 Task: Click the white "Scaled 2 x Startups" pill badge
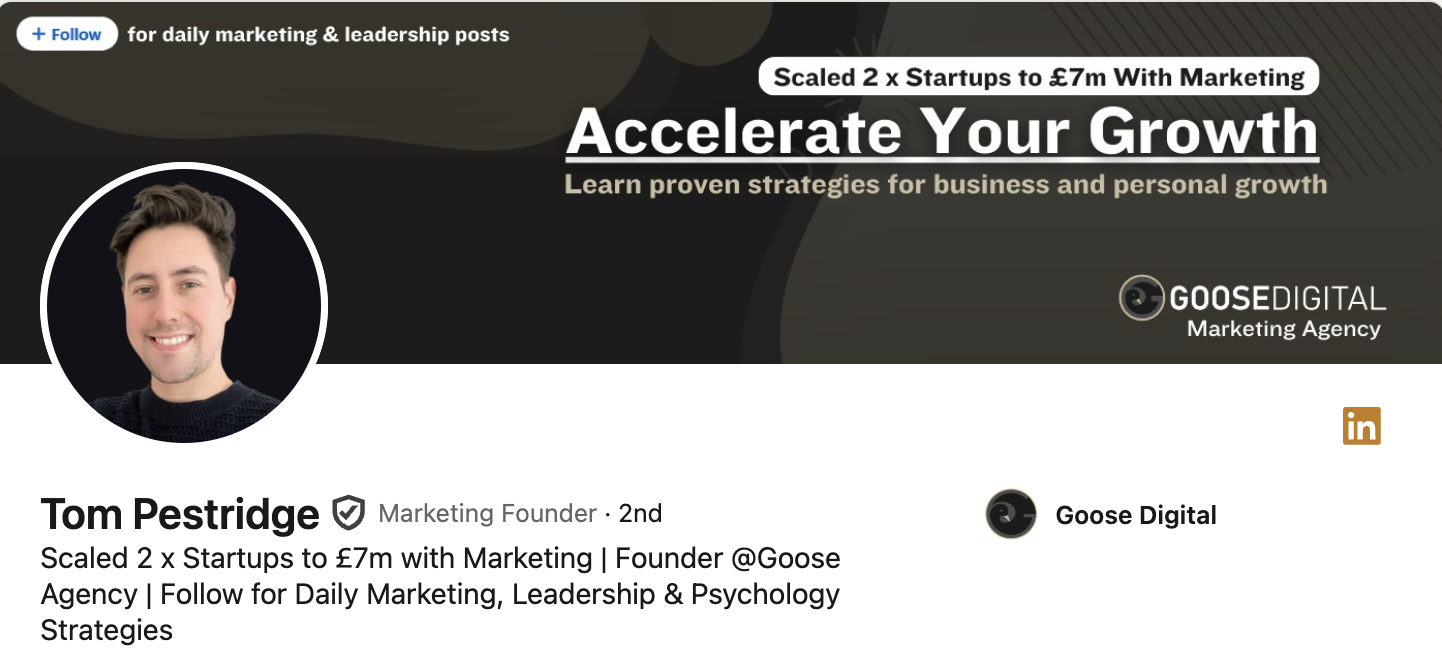click(1038, 77)
